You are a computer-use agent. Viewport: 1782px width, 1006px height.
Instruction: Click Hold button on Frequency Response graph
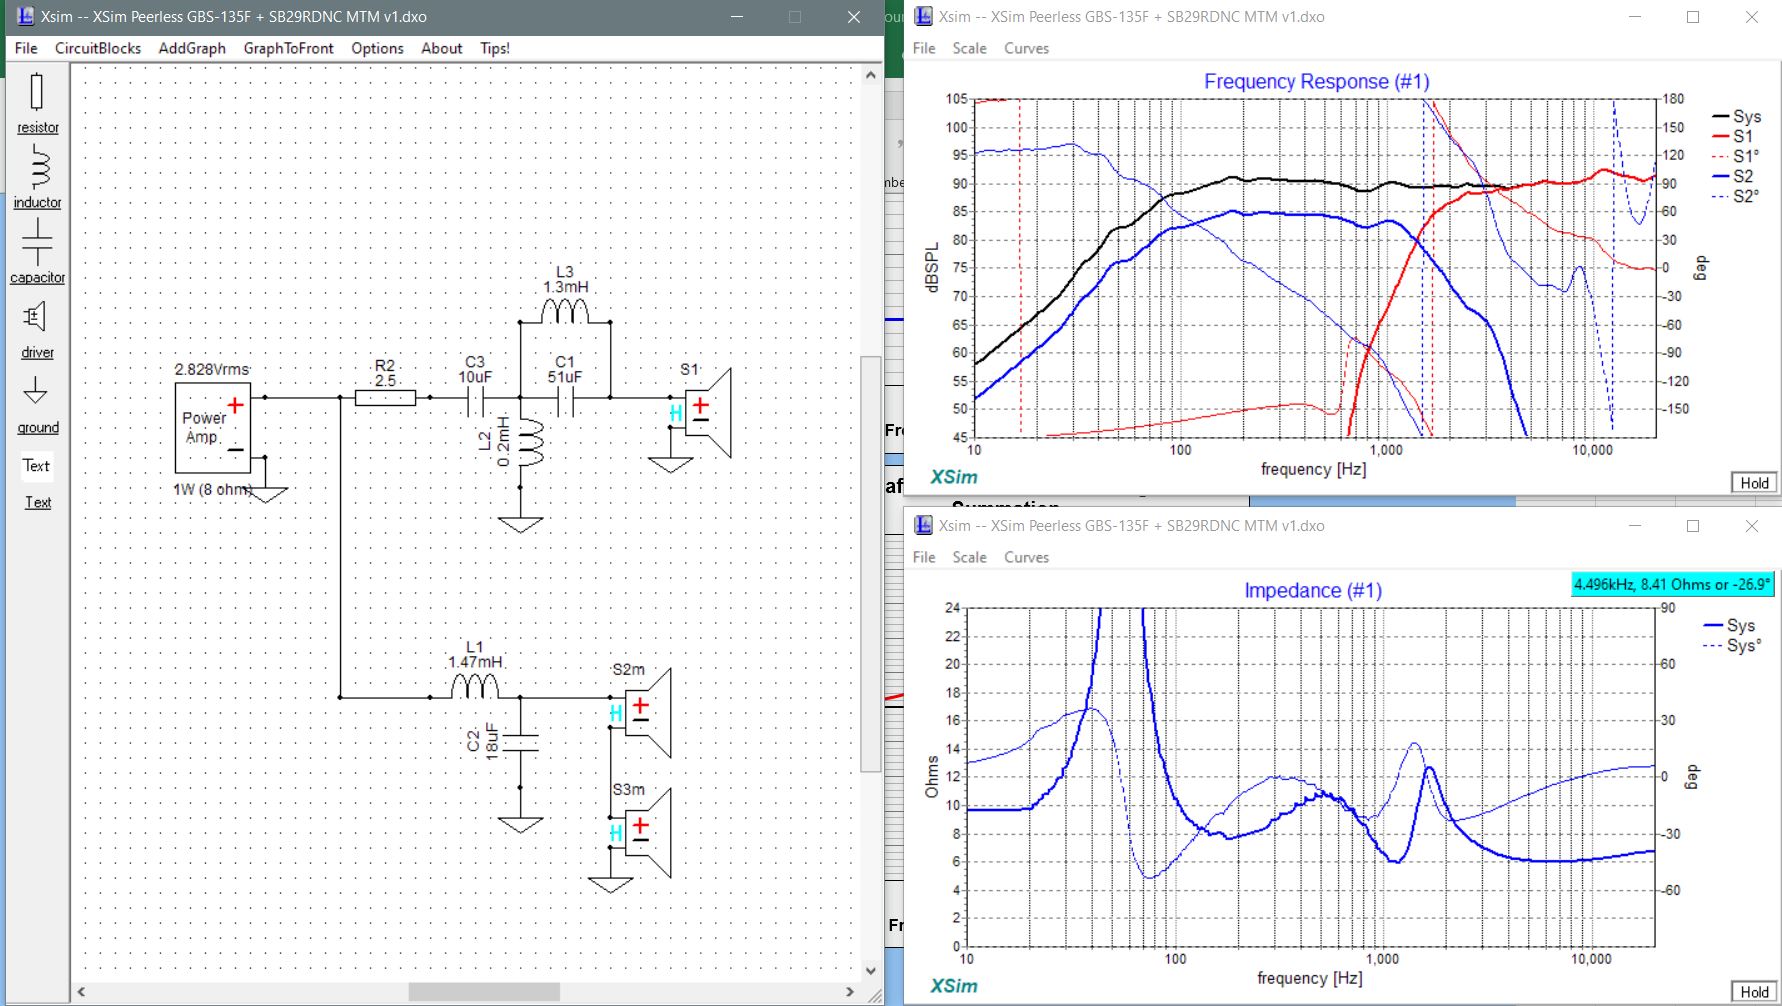pyautogui.click(x=1754, y=483)
